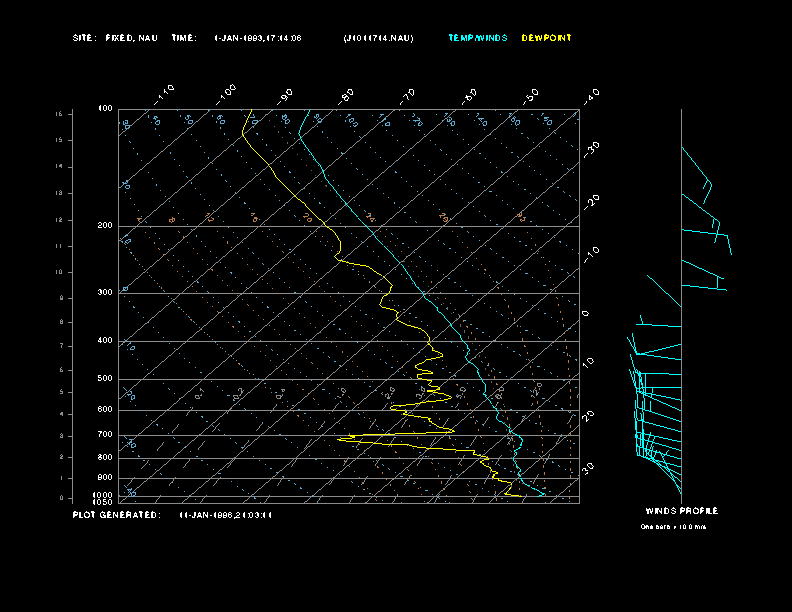Click the 700 pressure axis label

click(x=105, y=435)
